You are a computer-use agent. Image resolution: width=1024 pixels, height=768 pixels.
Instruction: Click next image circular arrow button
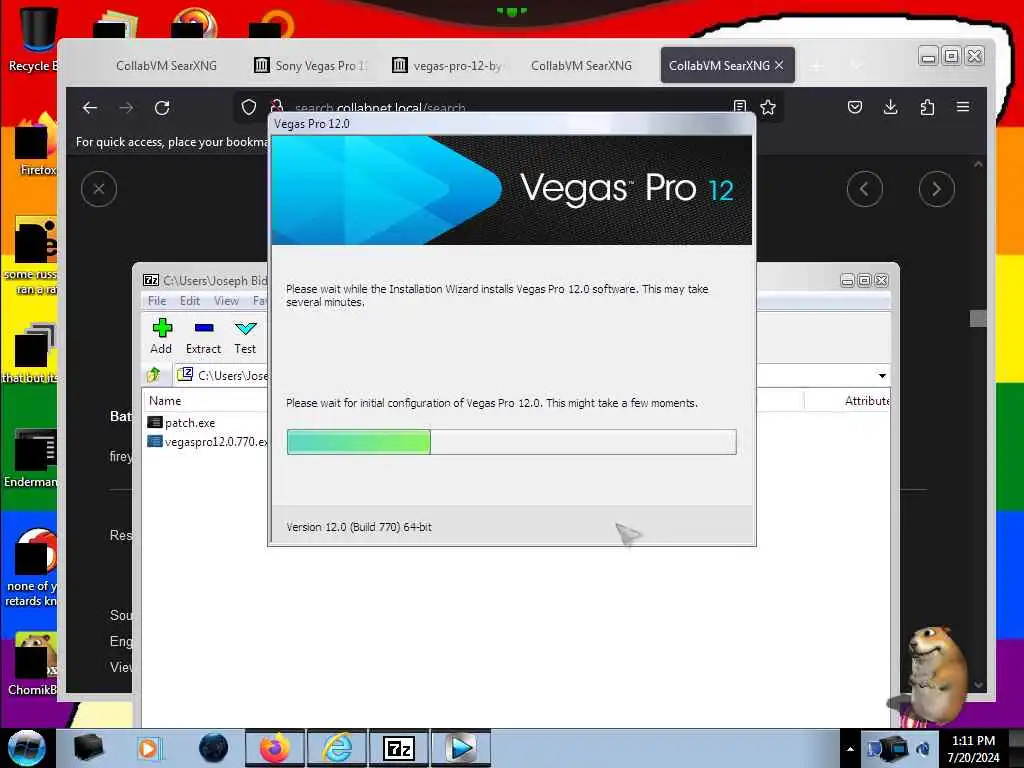pos(936,189)
